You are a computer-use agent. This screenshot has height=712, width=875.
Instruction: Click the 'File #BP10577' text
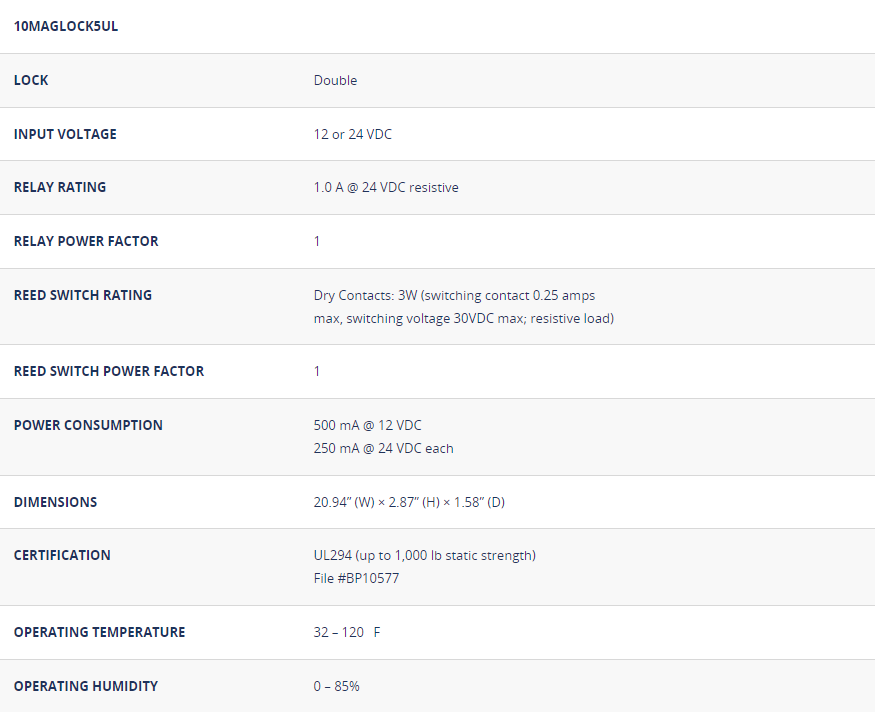[x=356, y=578]
